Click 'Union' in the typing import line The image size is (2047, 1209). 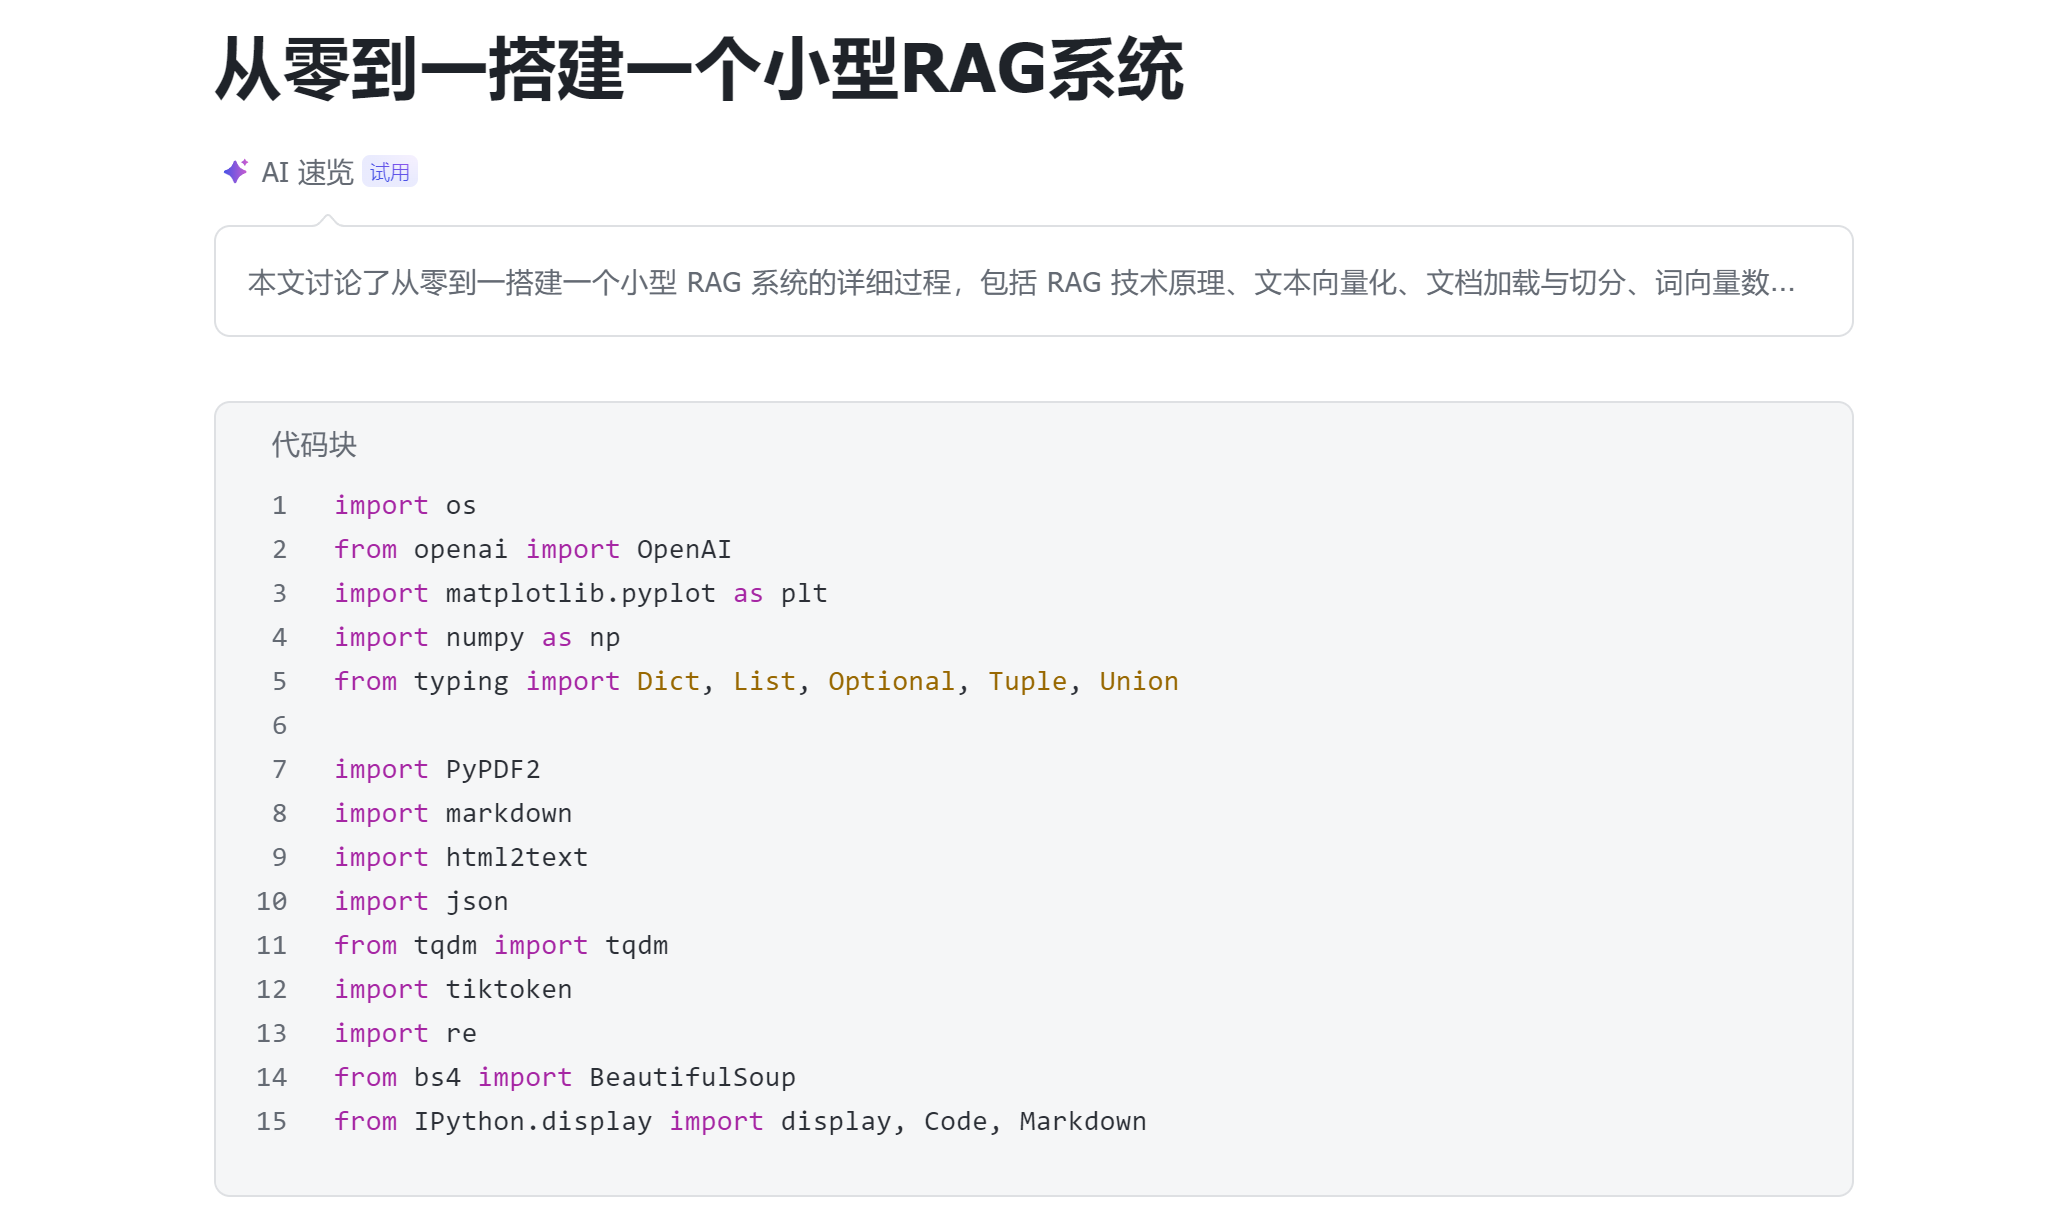(1139, 682)
